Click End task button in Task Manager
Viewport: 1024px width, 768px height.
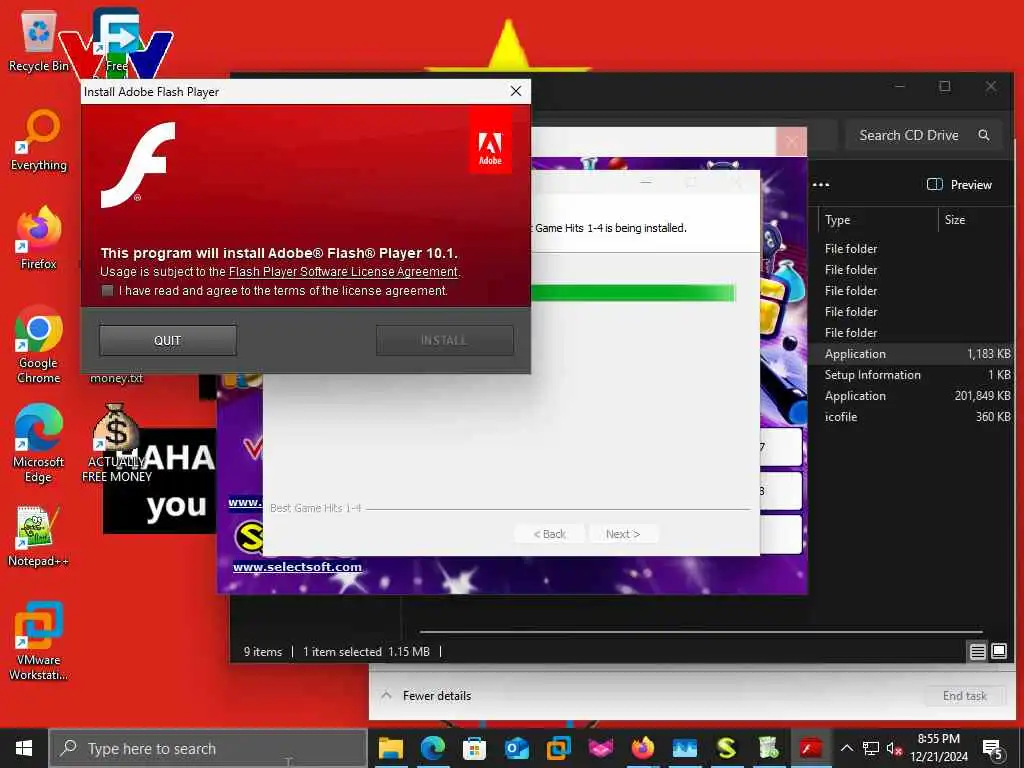tap(965, 696)
